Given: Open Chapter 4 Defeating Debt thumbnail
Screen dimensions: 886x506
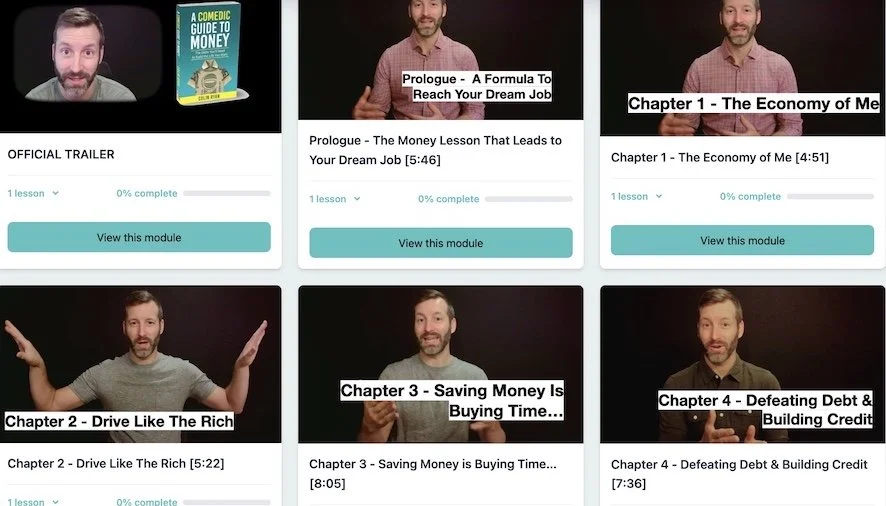Looking at the screenshot, I should point(742,364).
